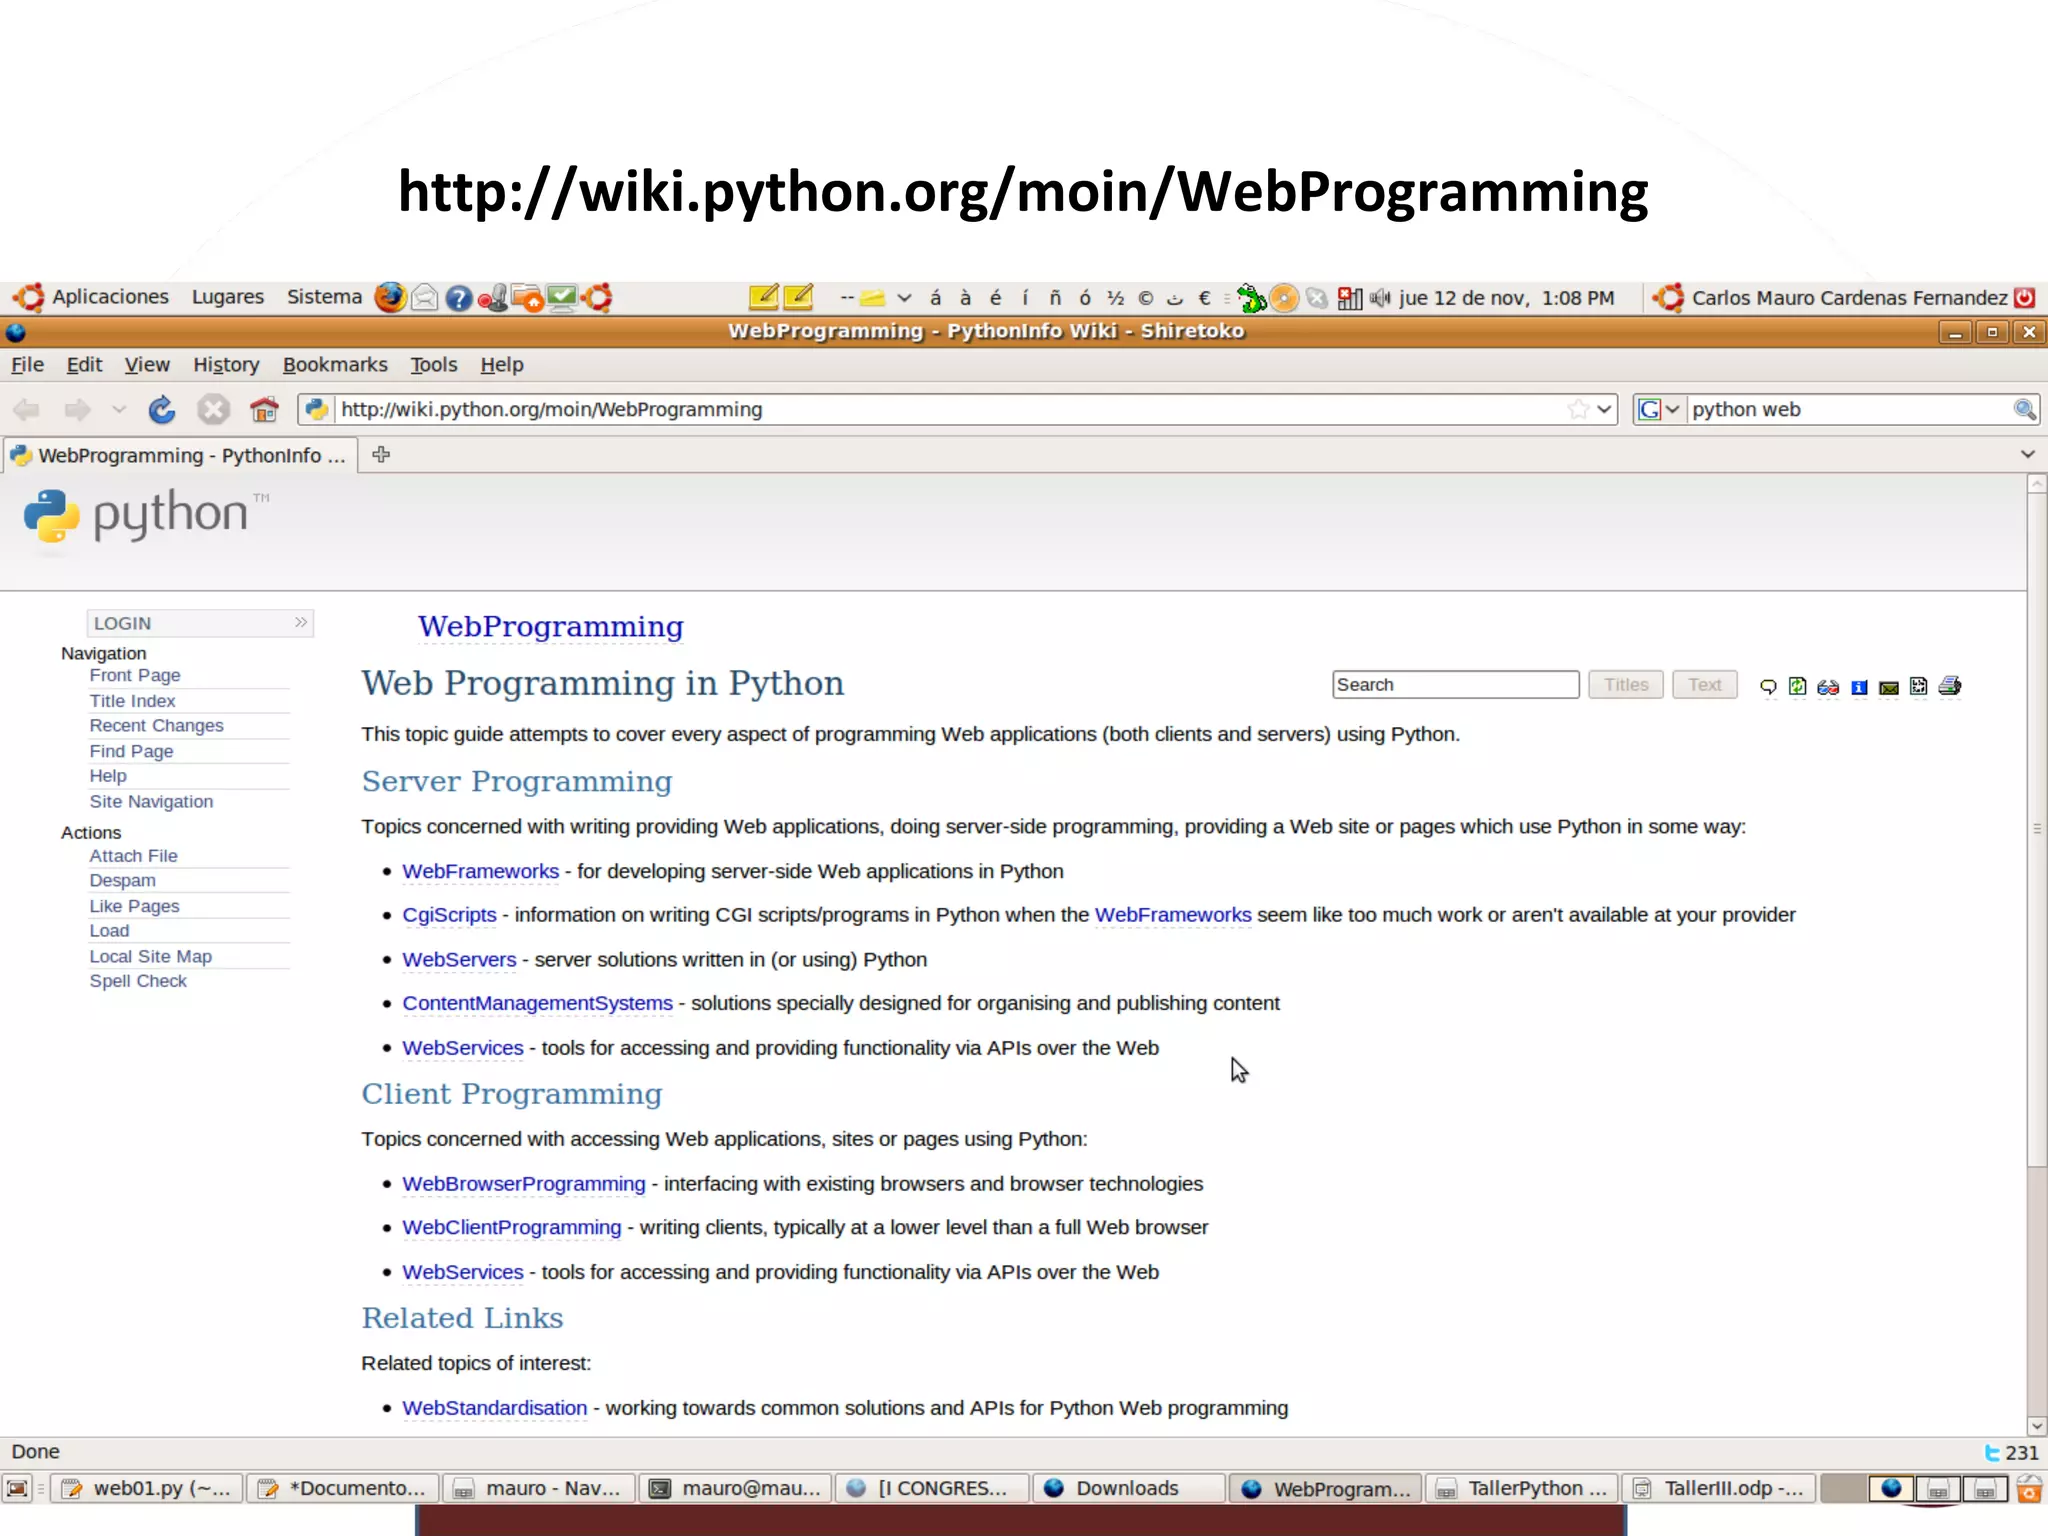Follow the WebFrameworks bullet link
The image size is (2048, 1536).
tap(480, 871)
